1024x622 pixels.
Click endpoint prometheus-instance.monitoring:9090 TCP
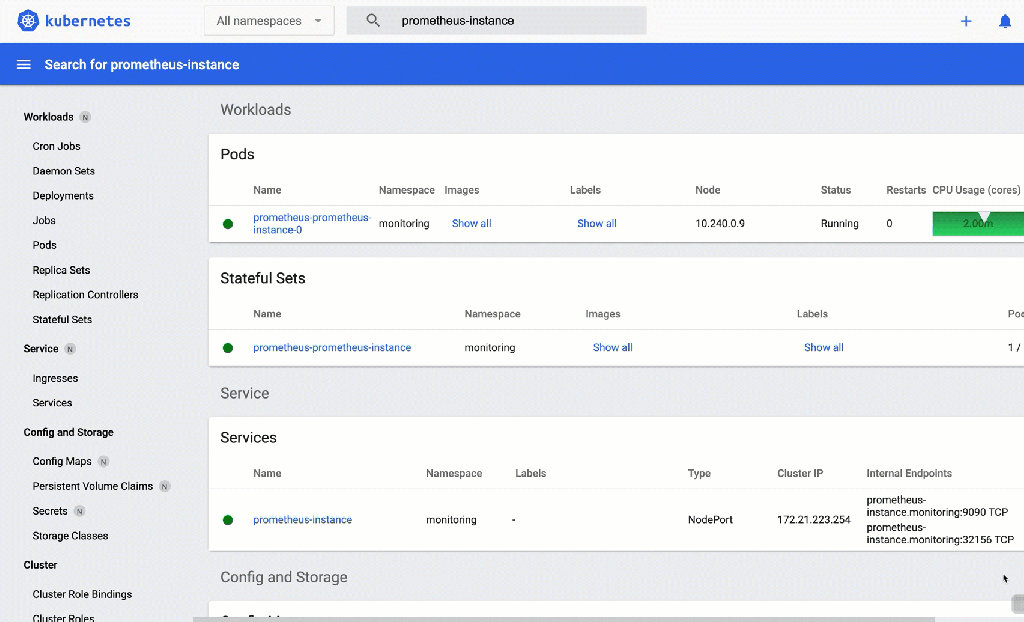click(x=937, y=506)
